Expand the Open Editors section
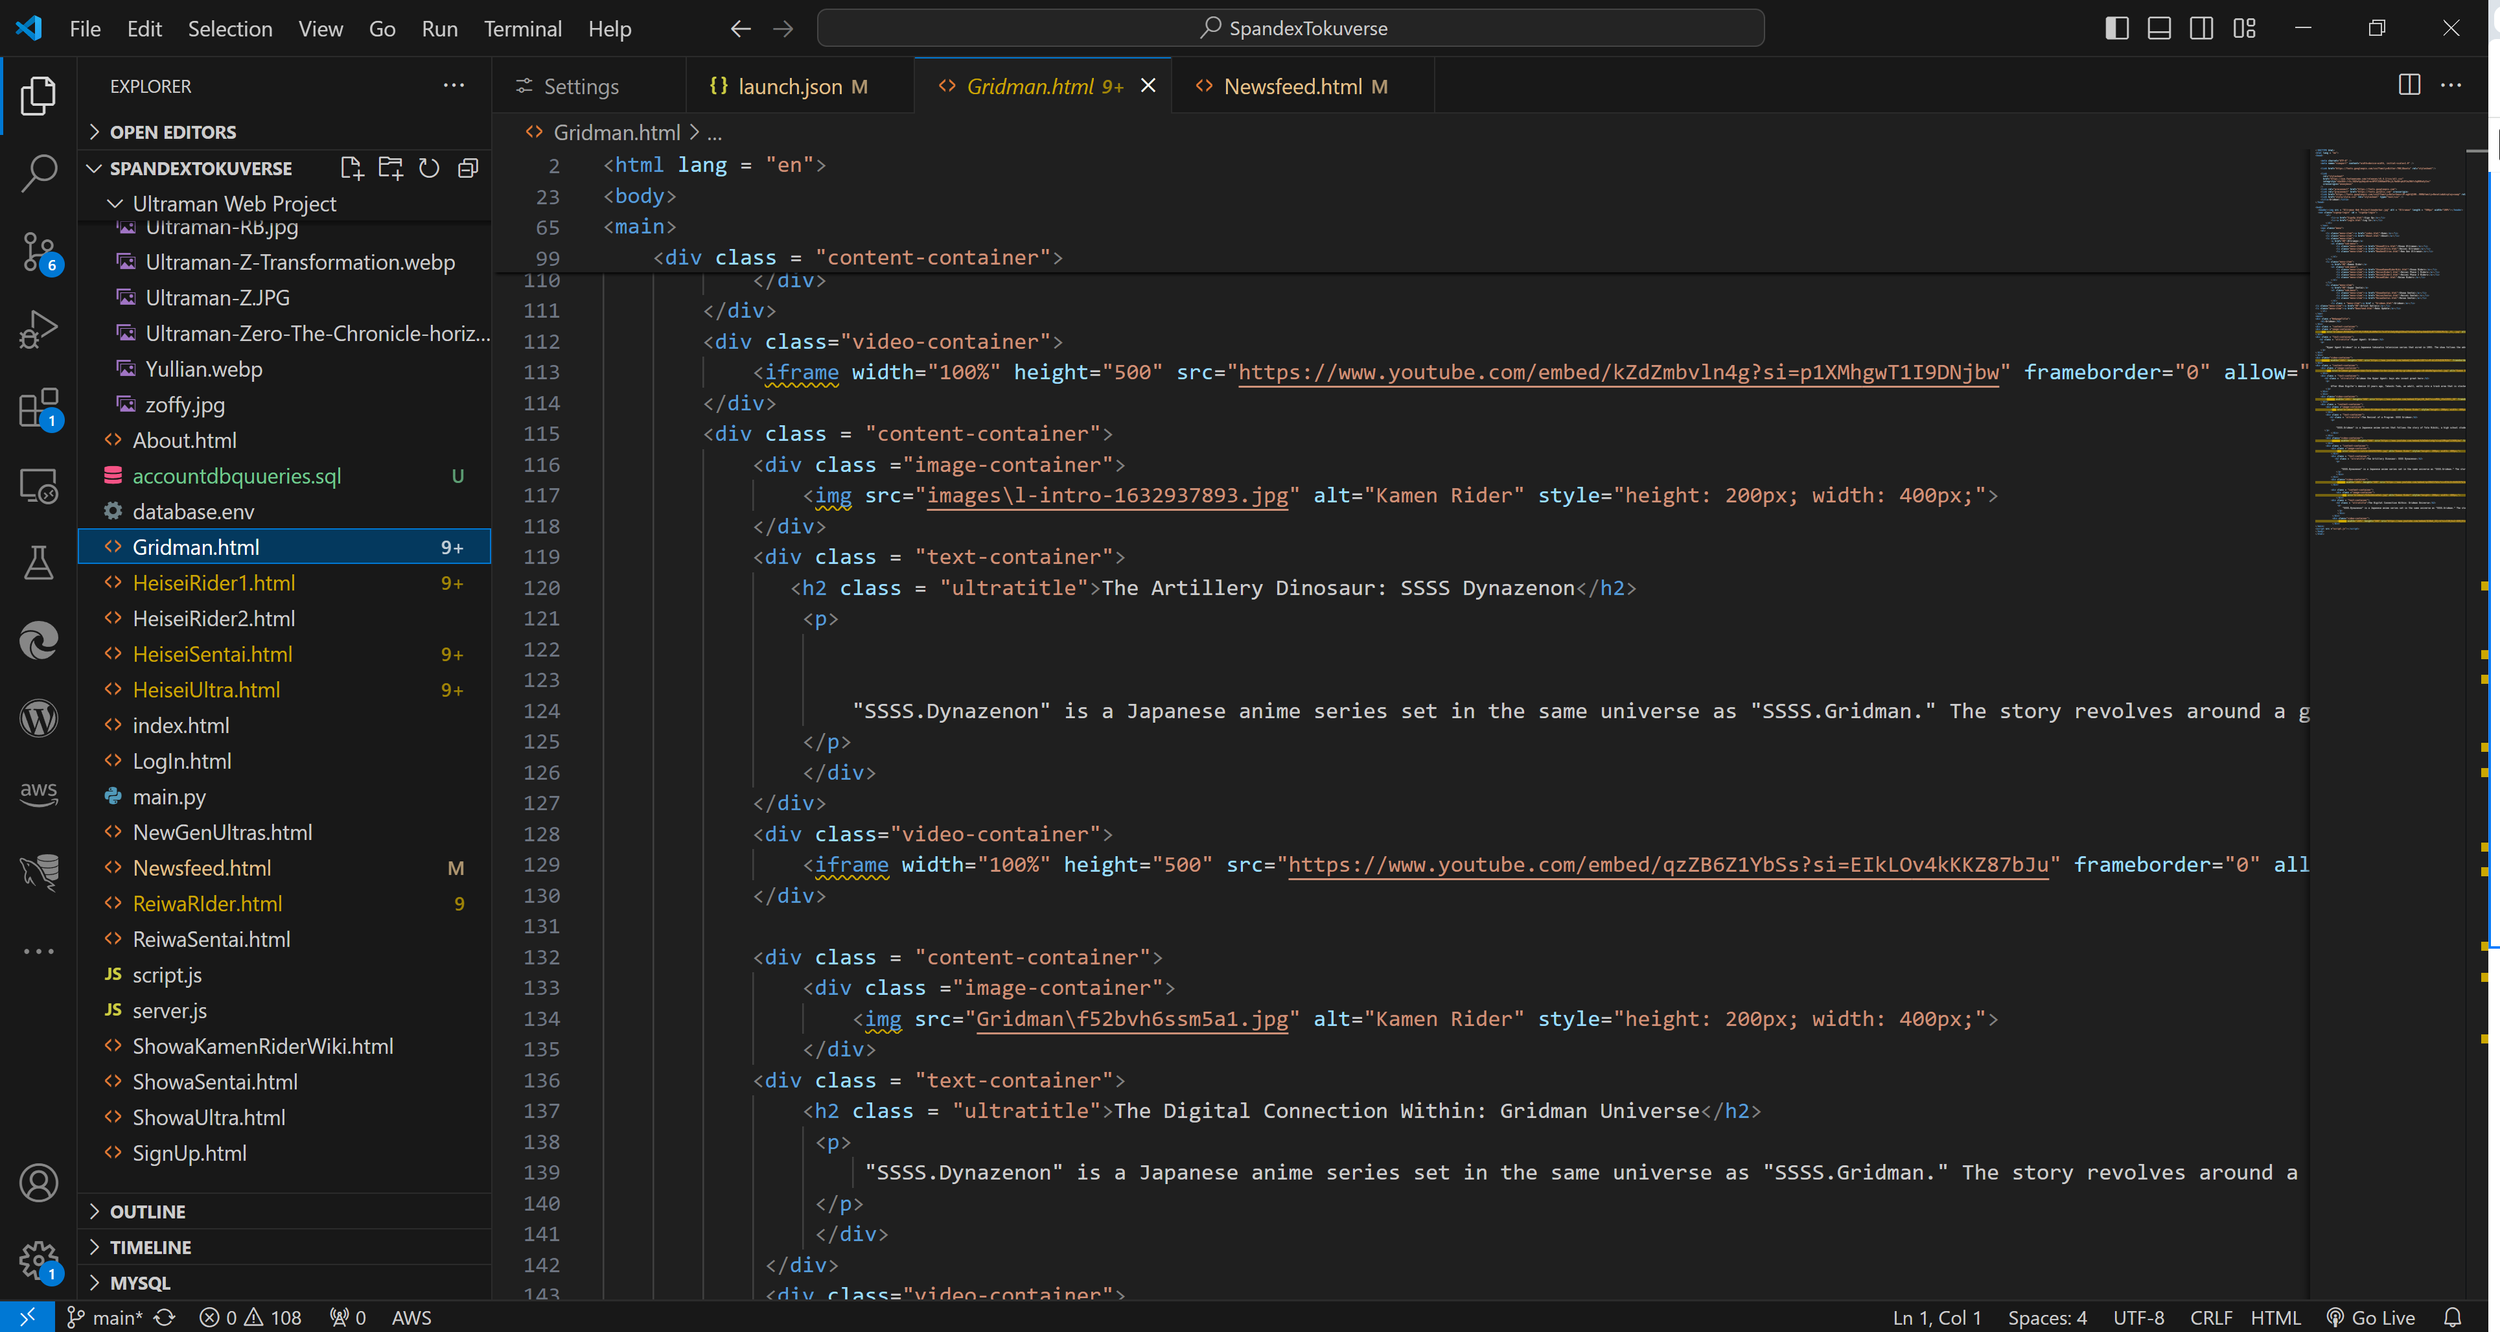 284,132
